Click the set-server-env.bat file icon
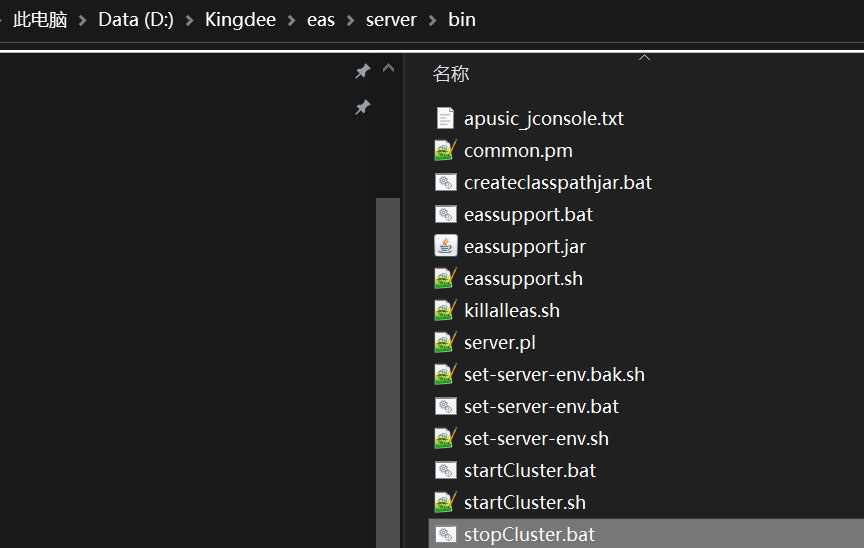 pyautogui.click(x=445, y=406)
